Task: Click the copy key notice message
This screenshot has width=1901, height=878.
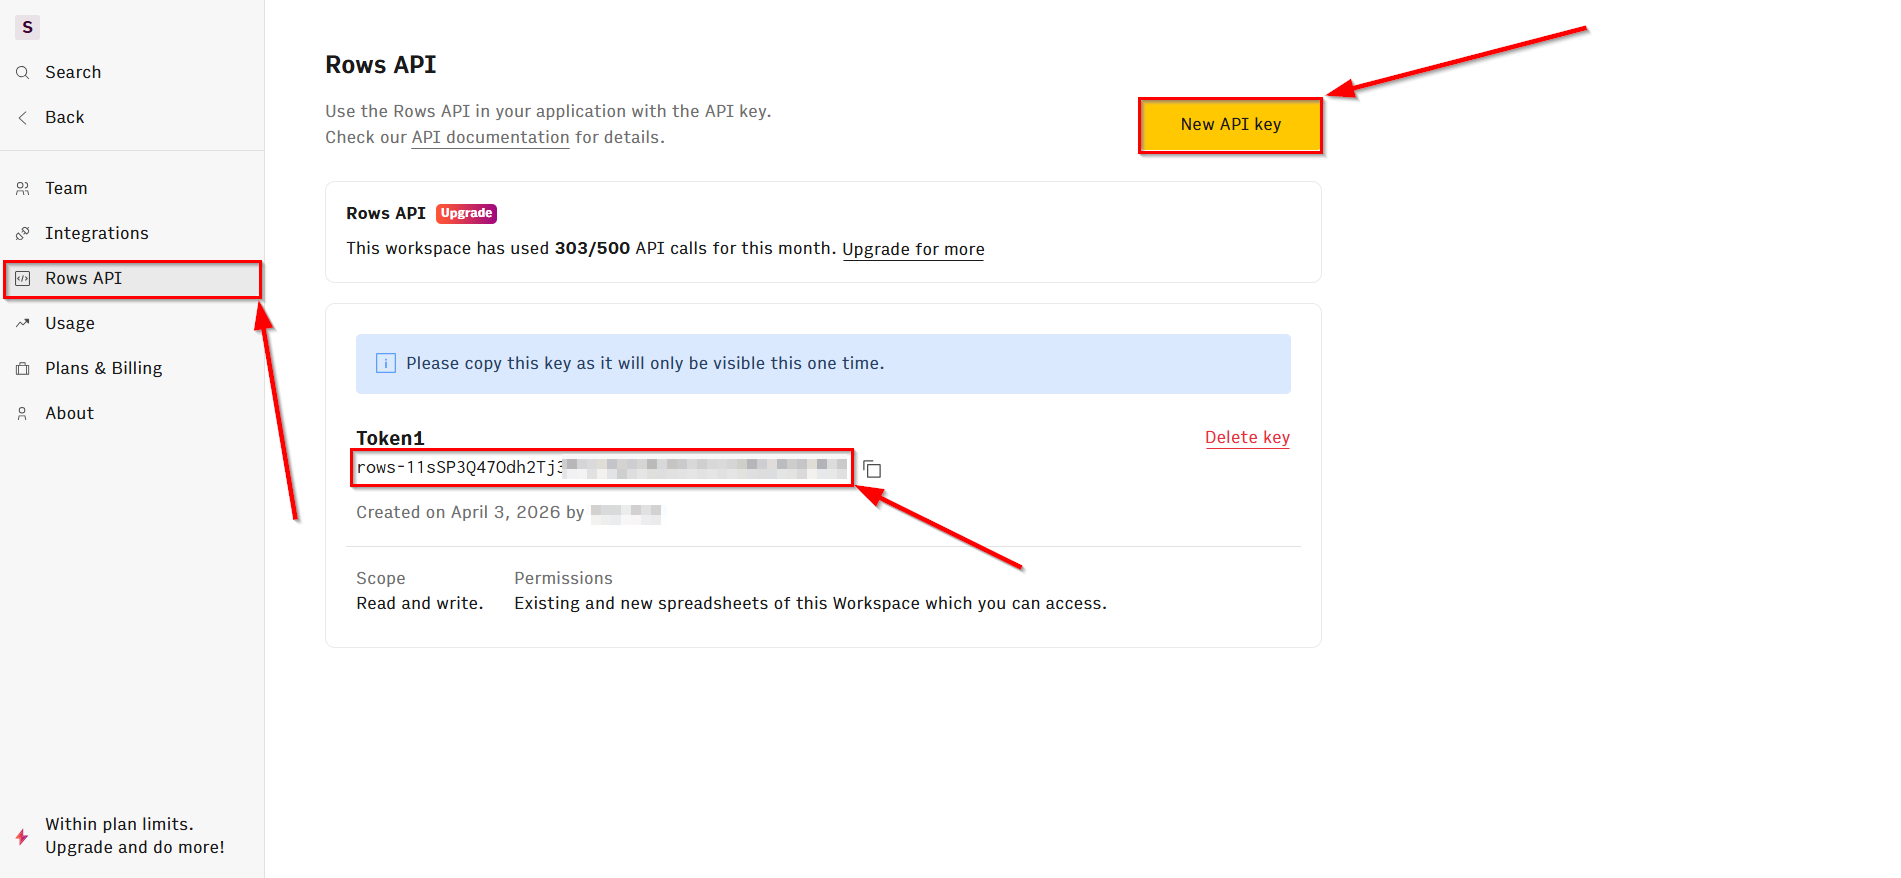Action: (645, 363)
